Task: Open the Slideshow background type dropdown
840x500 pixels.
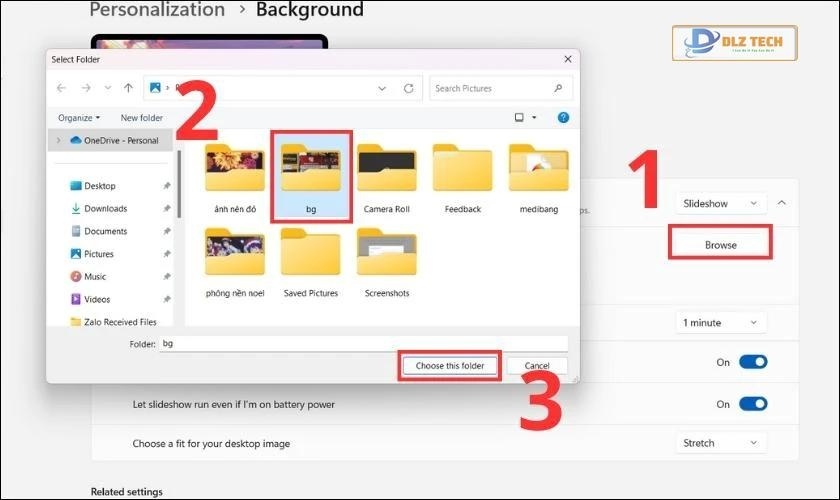Action: [721, 203]
